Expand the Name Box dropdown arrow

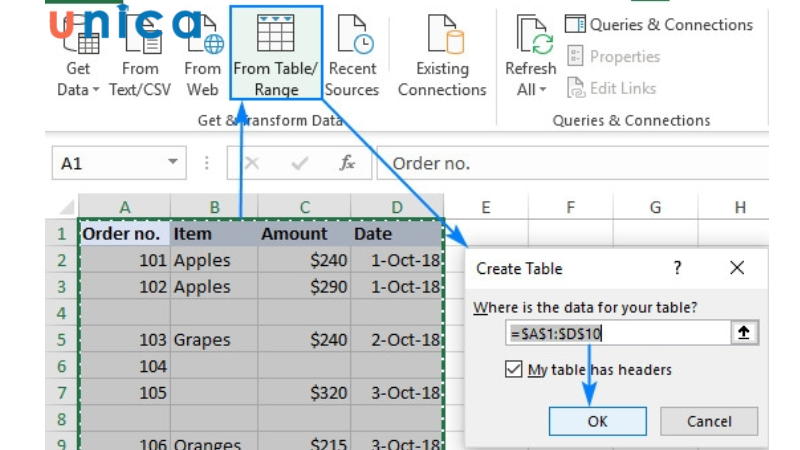(173, 163)
